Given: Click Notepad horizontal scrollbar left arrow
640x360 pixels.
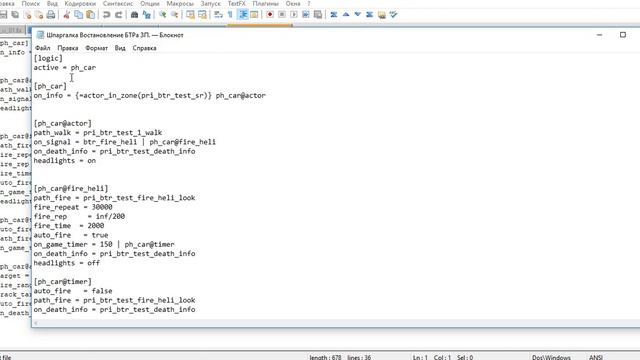Looking at the screenshot, I should (36, 323).
